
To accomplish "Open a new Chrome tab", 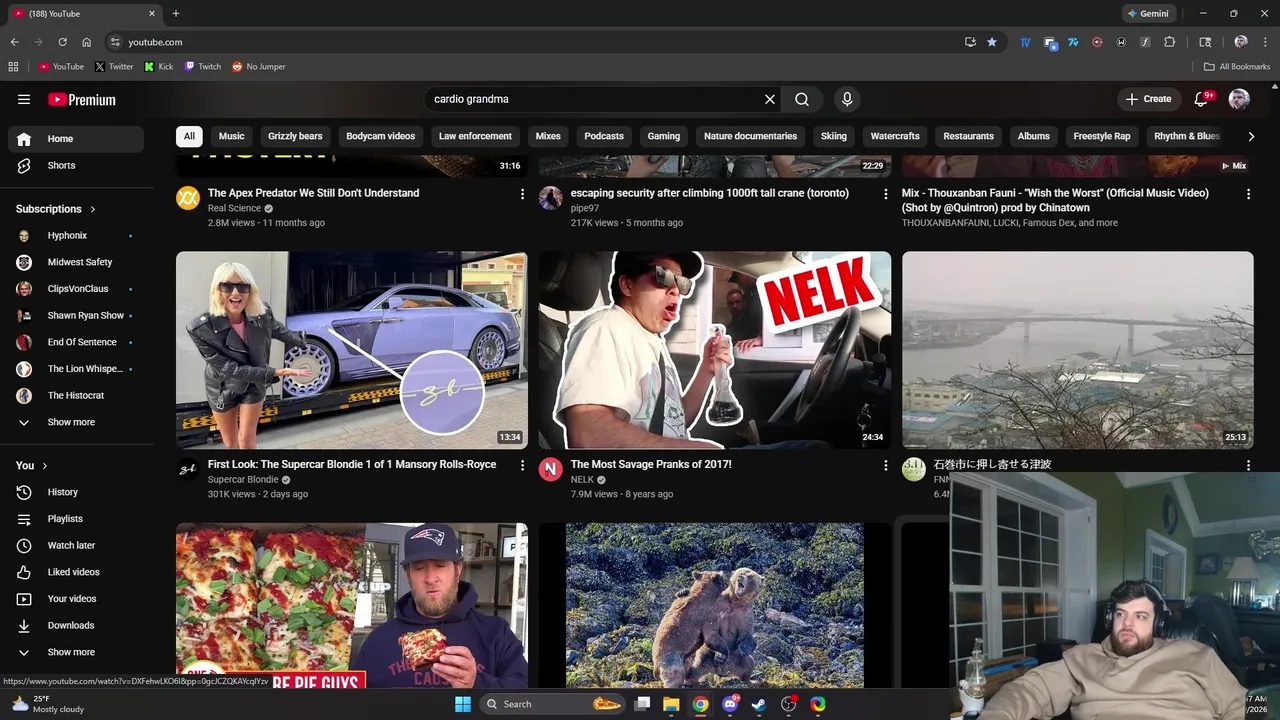I will (x=176, y=14).
